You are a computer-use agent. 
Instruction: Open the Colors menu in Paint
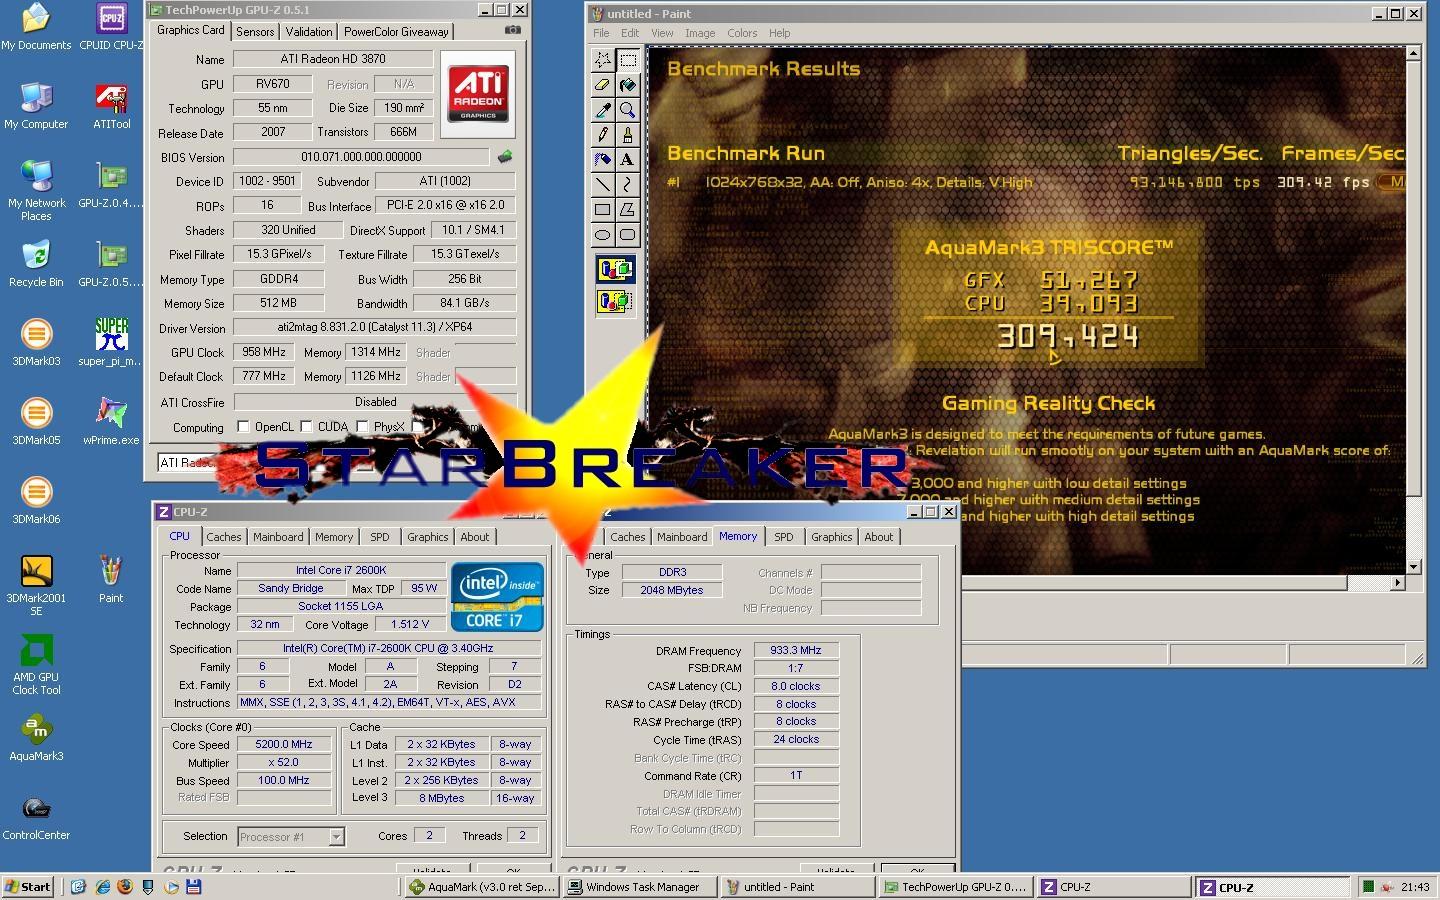coord(742,33)
